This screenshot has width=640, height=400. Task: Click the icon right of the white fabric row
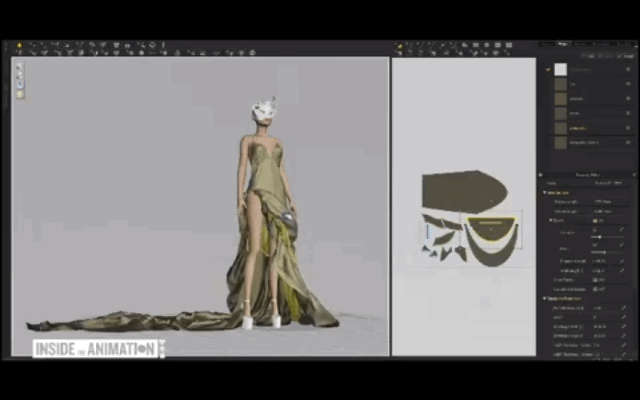point(627,70)
